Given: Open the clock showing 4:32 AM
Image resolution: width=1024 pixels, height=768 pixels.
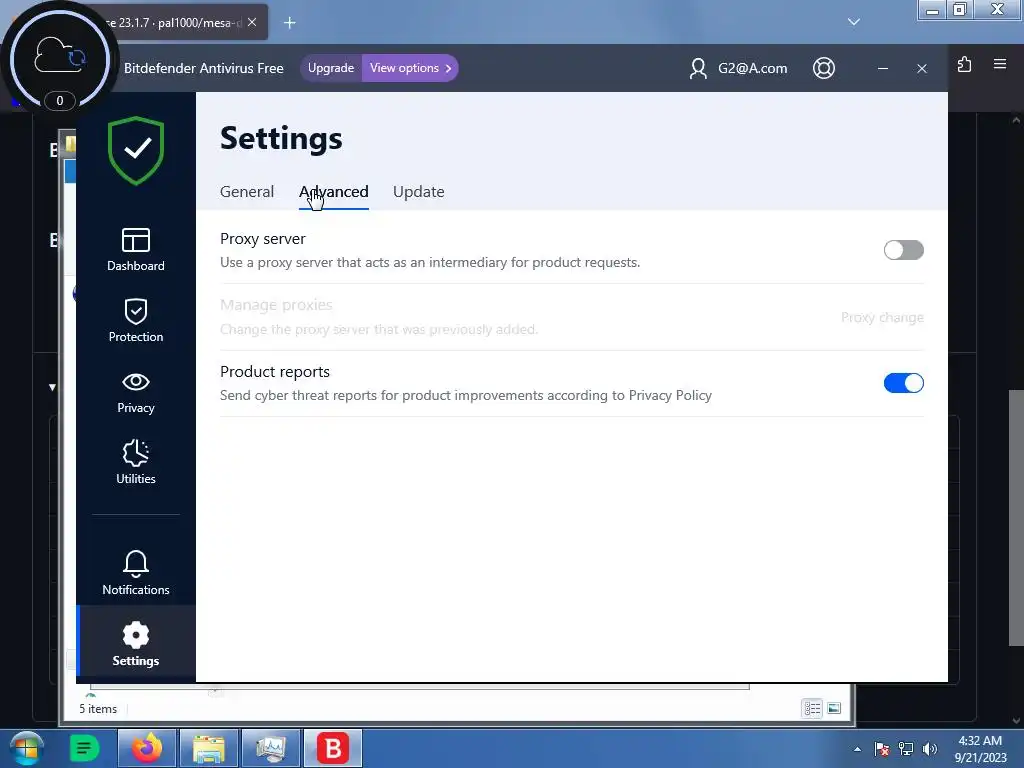Looking at the screenshot, I should 980,749.
